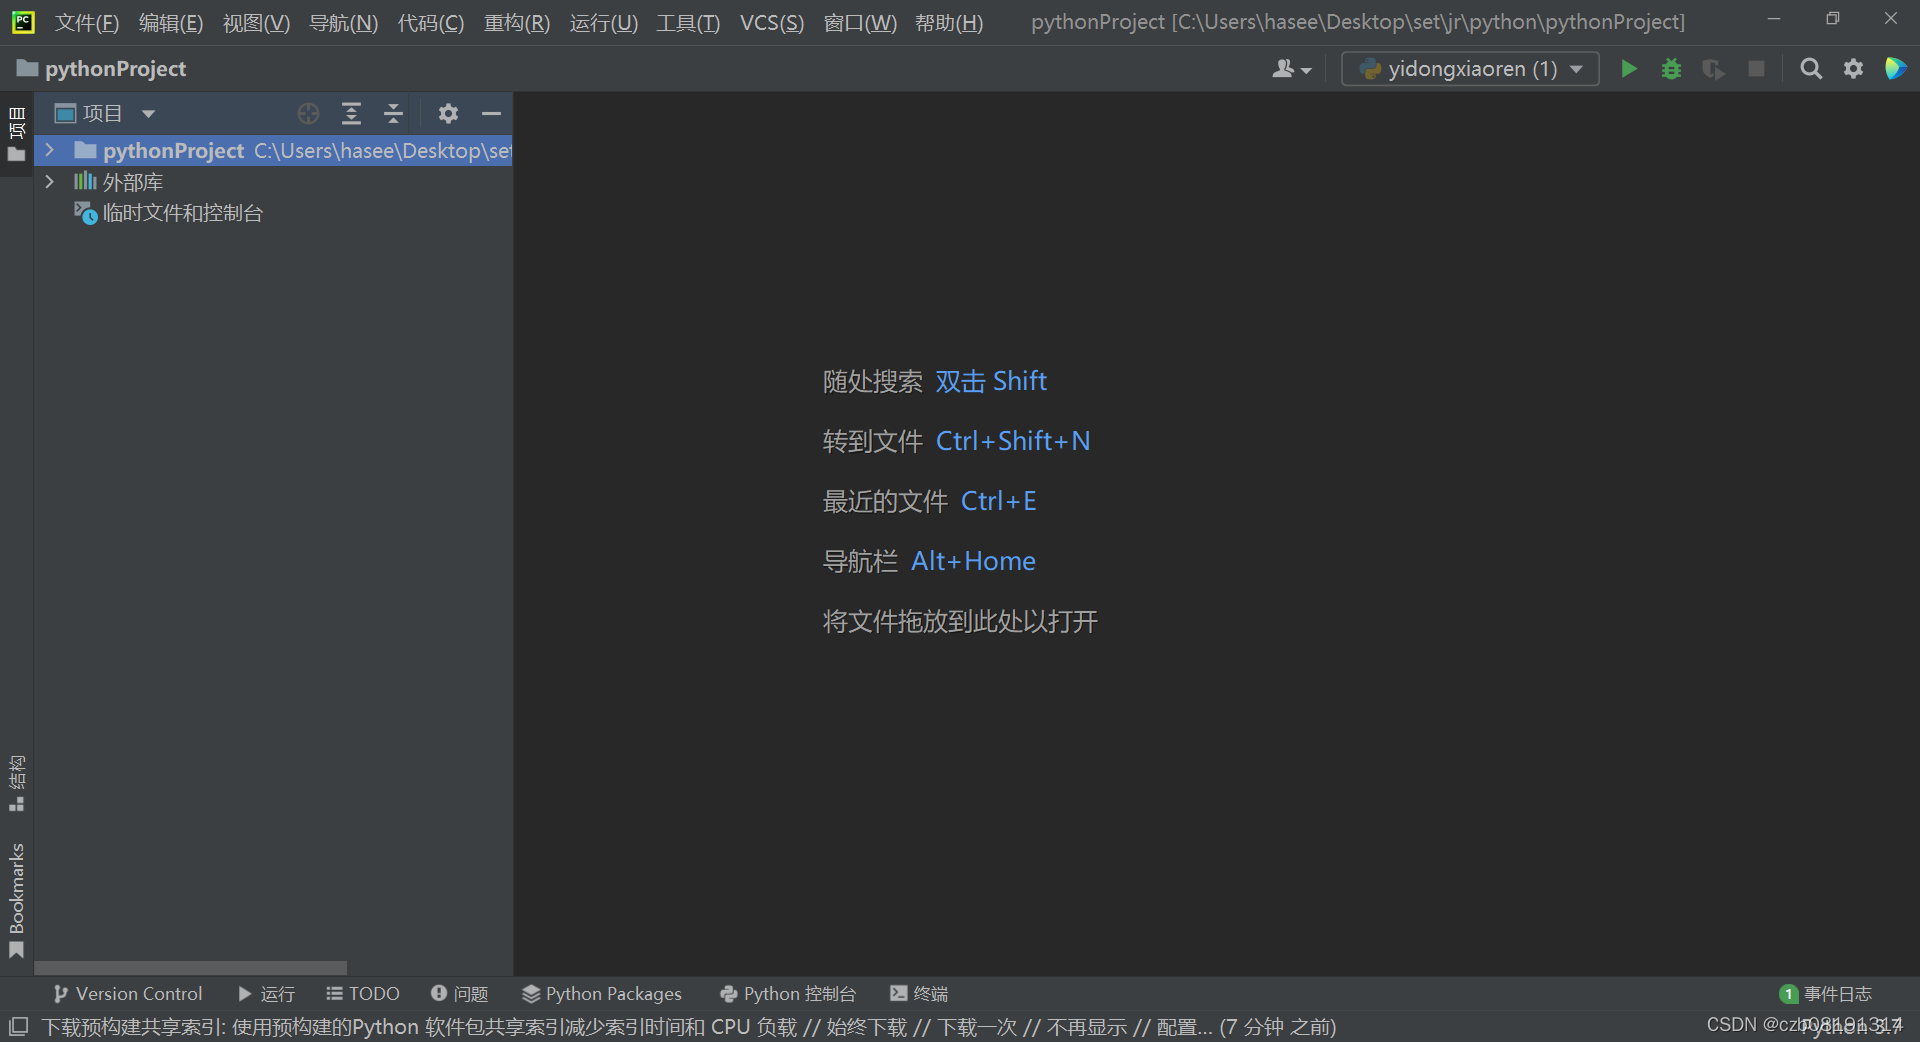
Task: Click pythonProject breadcrumb in navigation bar
Action: click(102, 69)
